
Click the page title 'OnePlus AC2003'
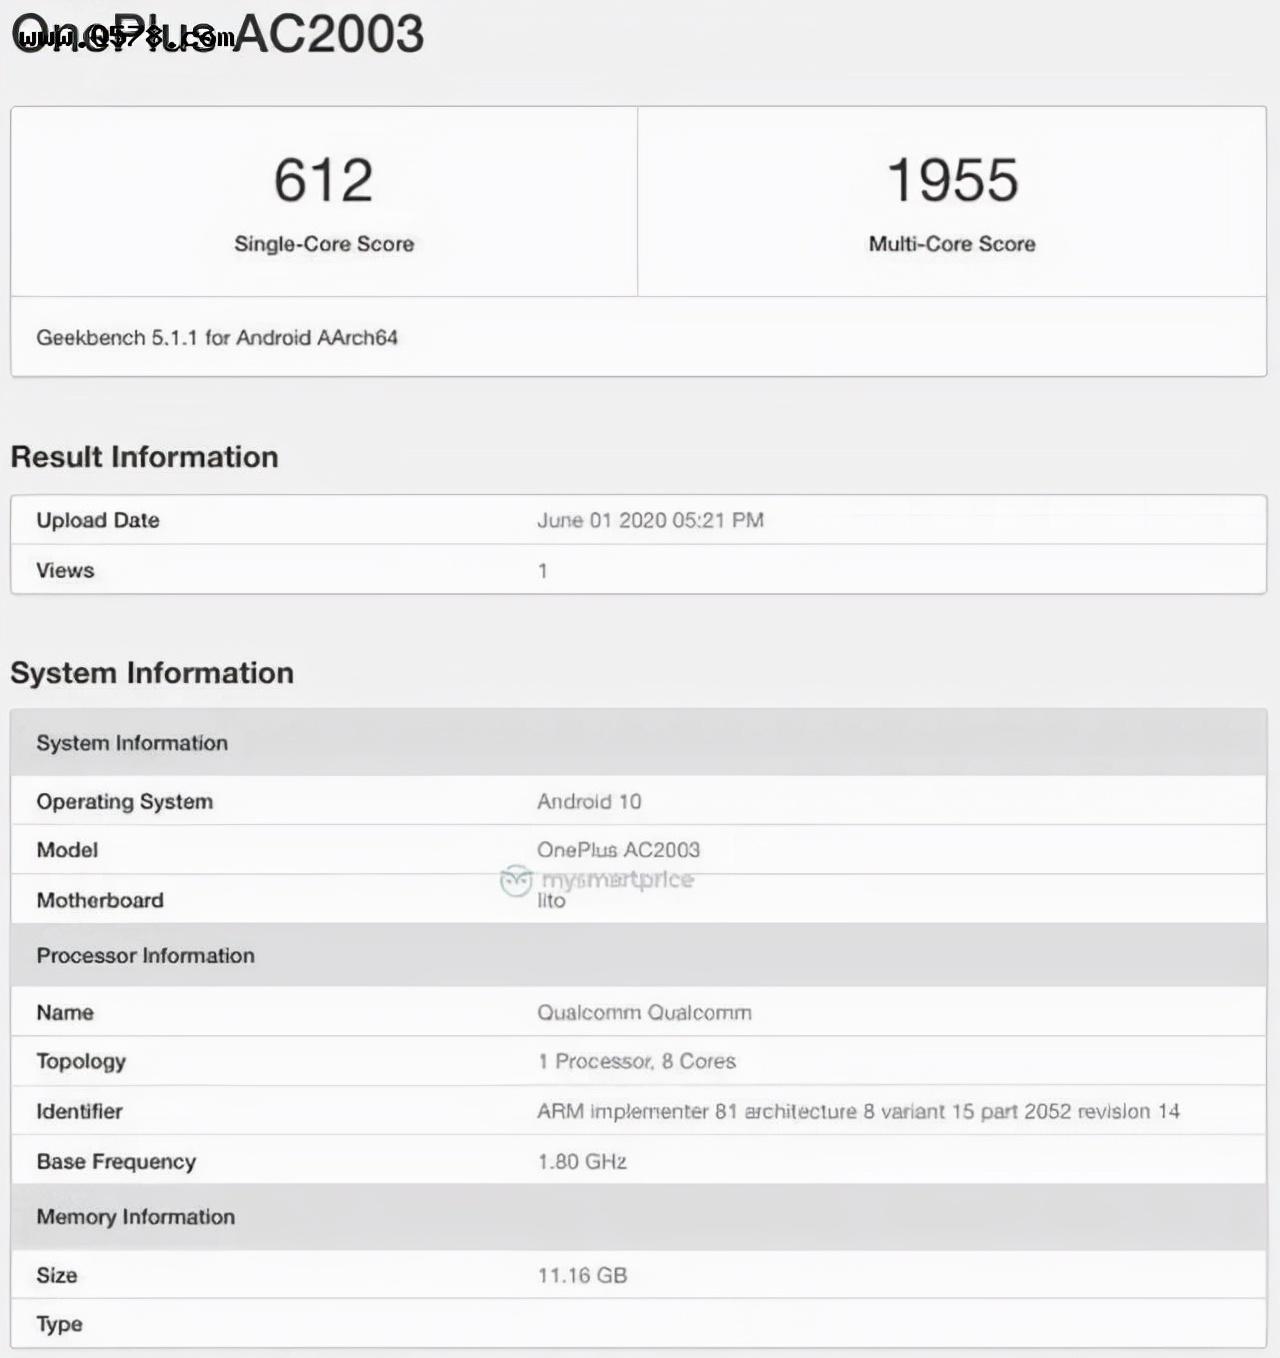[218, 33]
